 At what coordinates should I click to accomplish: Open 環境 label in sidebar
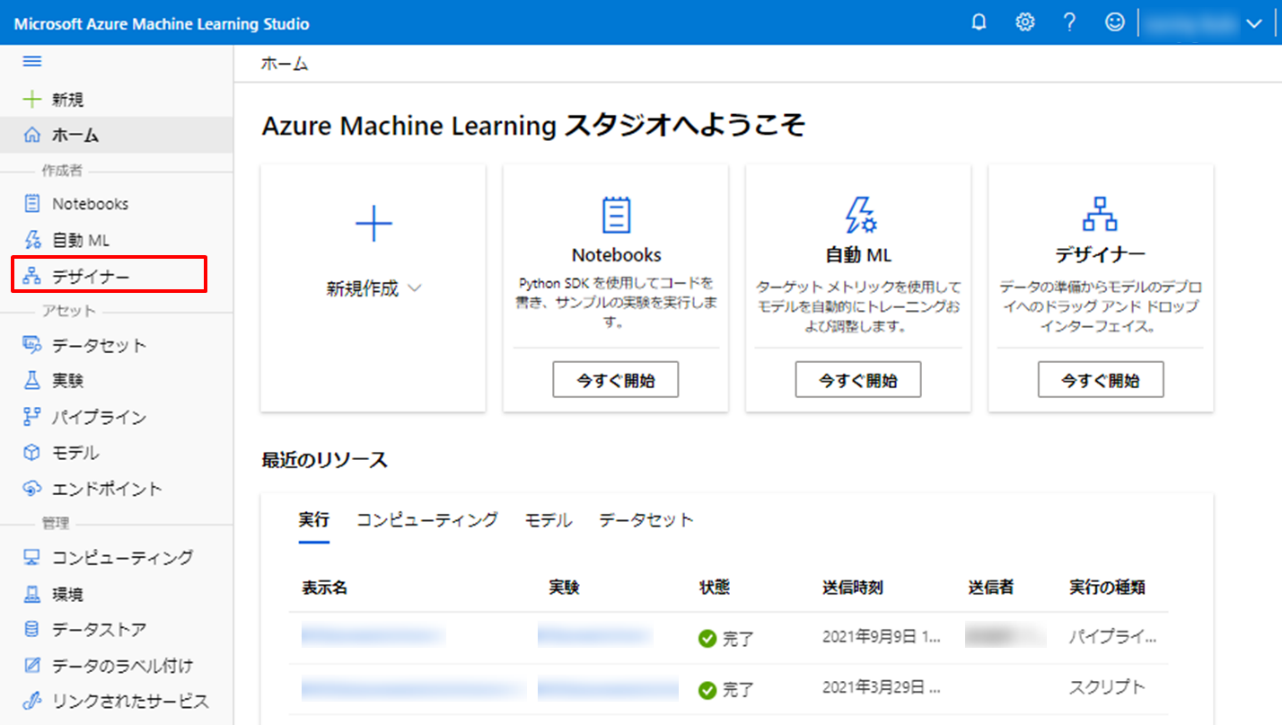(68, 594)
